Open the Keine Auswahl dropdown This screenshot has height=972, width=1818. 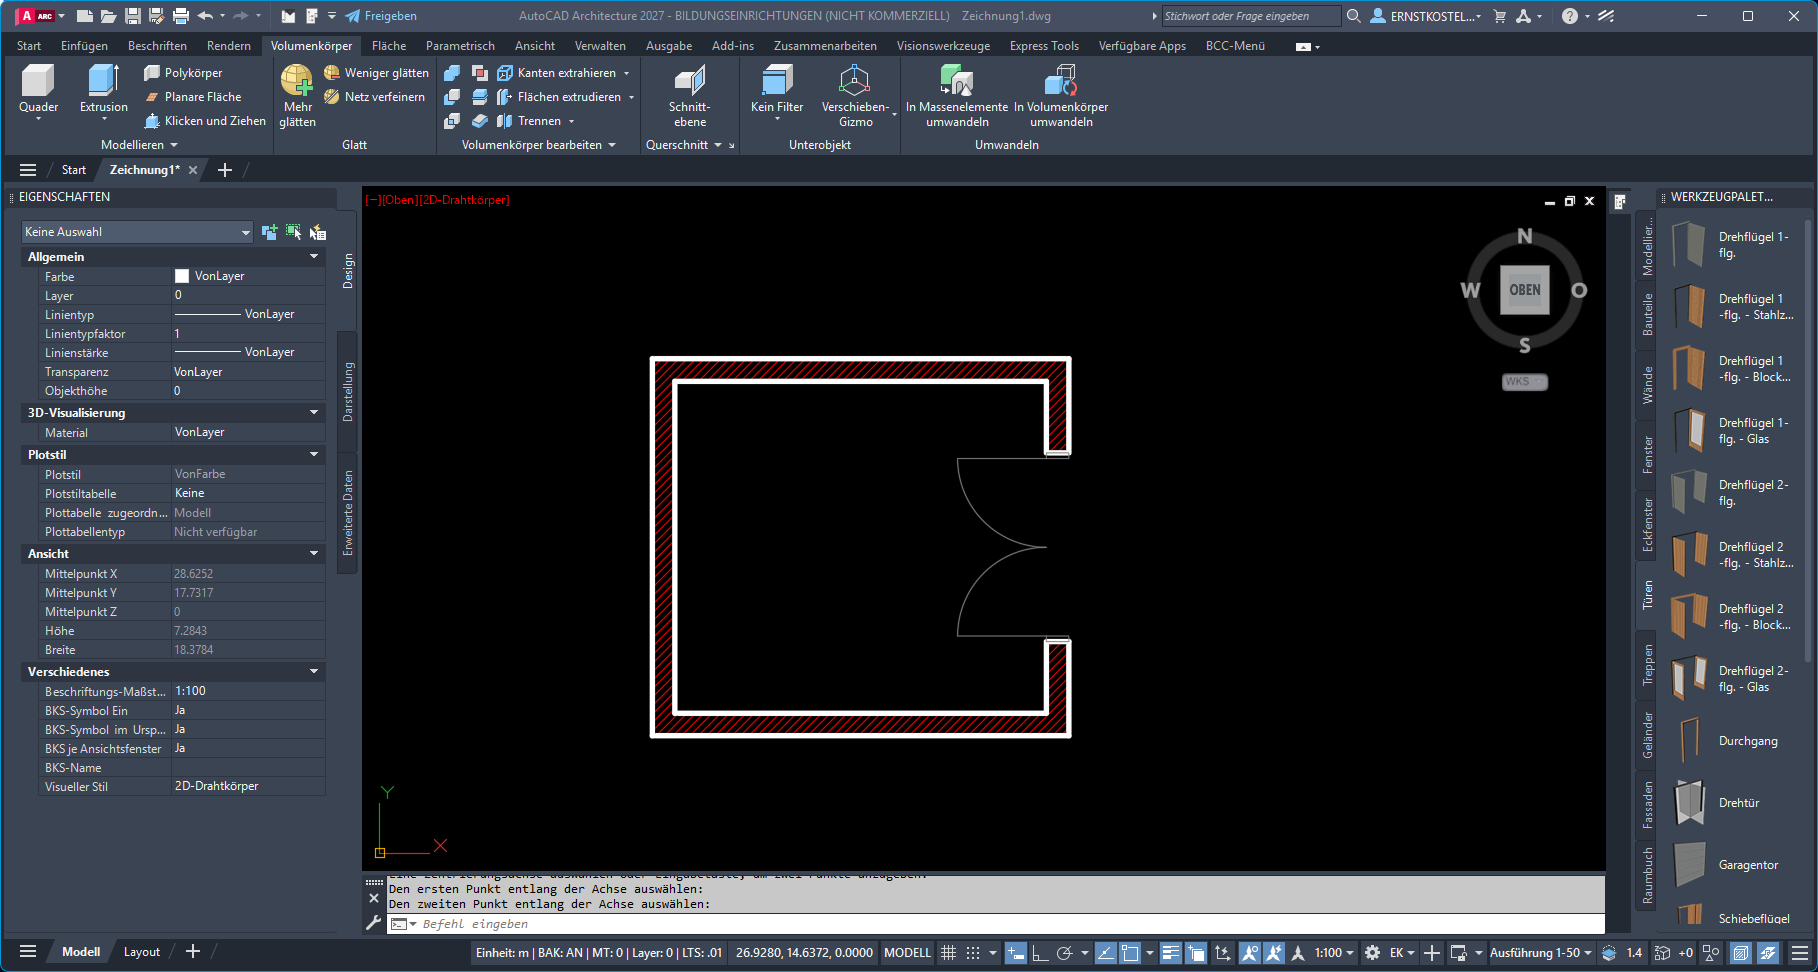click(137, 232)
